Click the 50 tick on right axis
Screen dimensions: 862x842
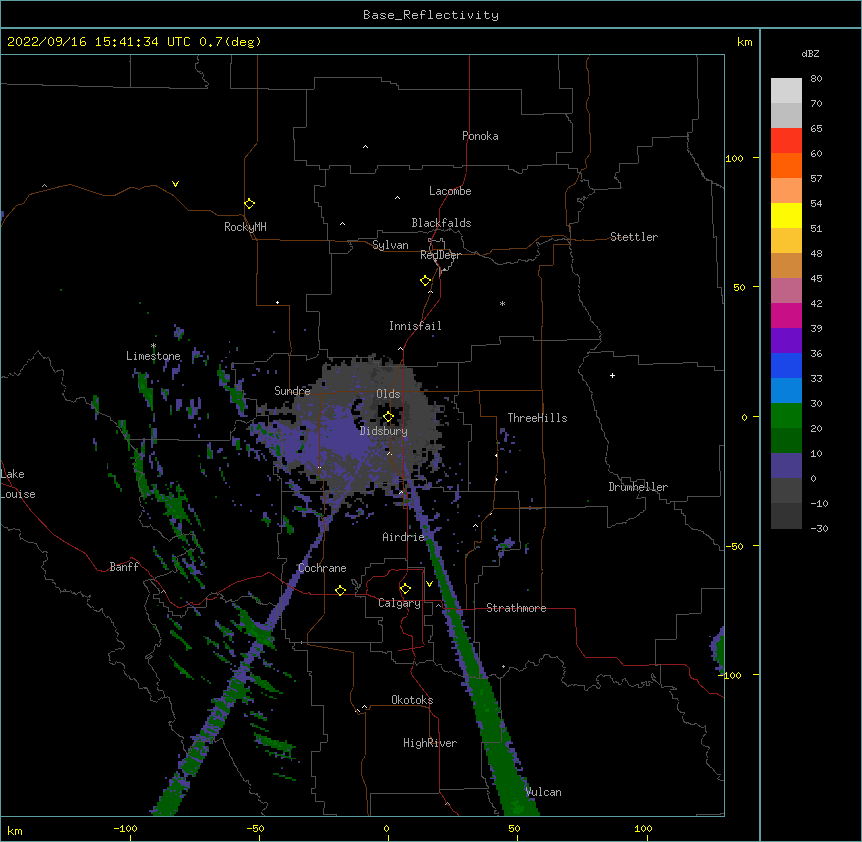(x=739, y=287)
